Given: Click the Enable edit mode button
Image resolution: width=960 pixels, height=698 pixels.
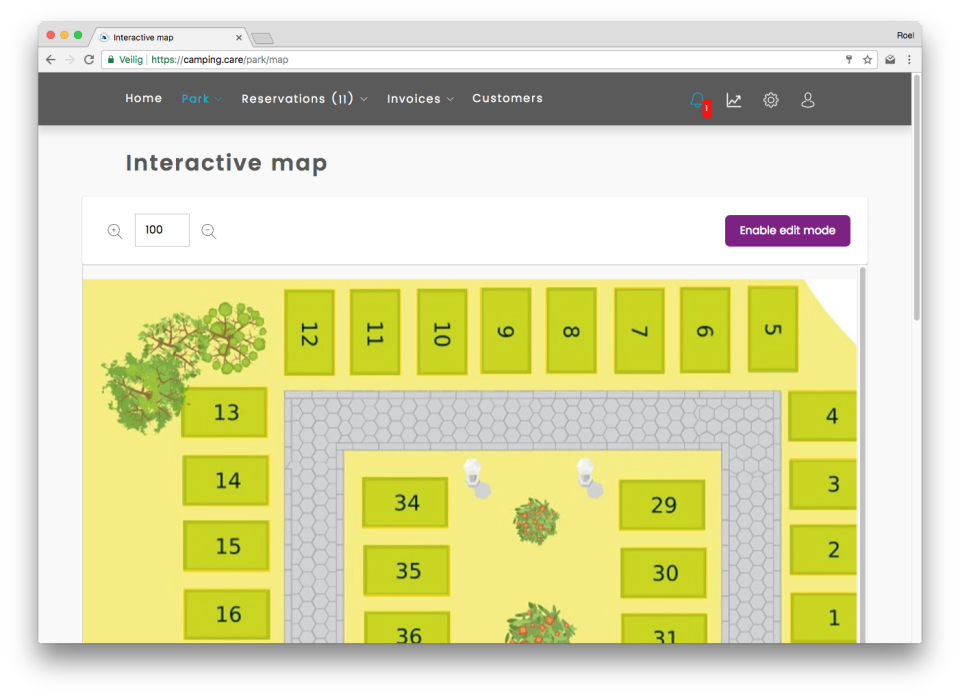Looking at the screenshot, I should pos(787,230).
